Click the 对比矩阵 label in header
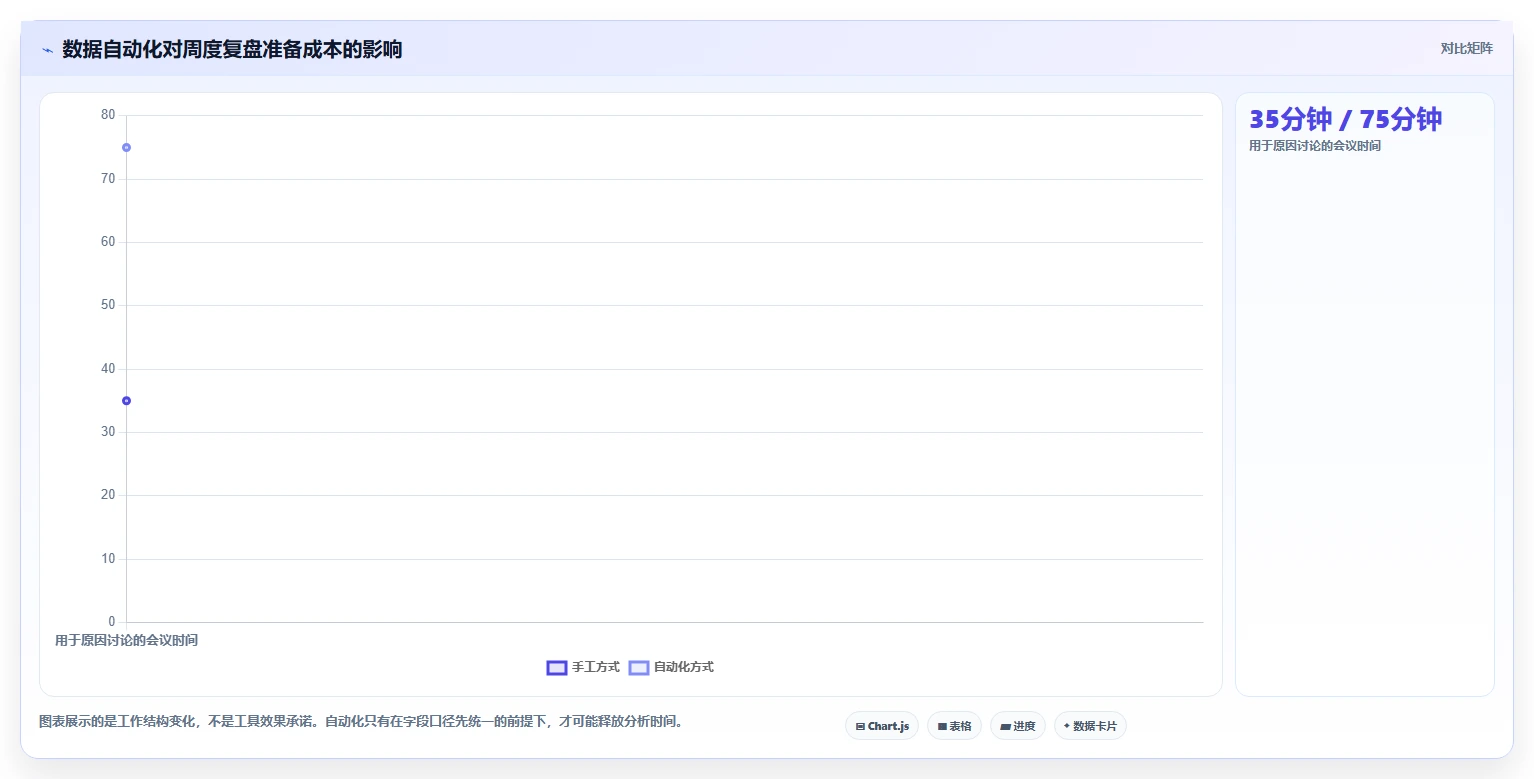This screenshot has height=779, width=1534. (1466, 48)
